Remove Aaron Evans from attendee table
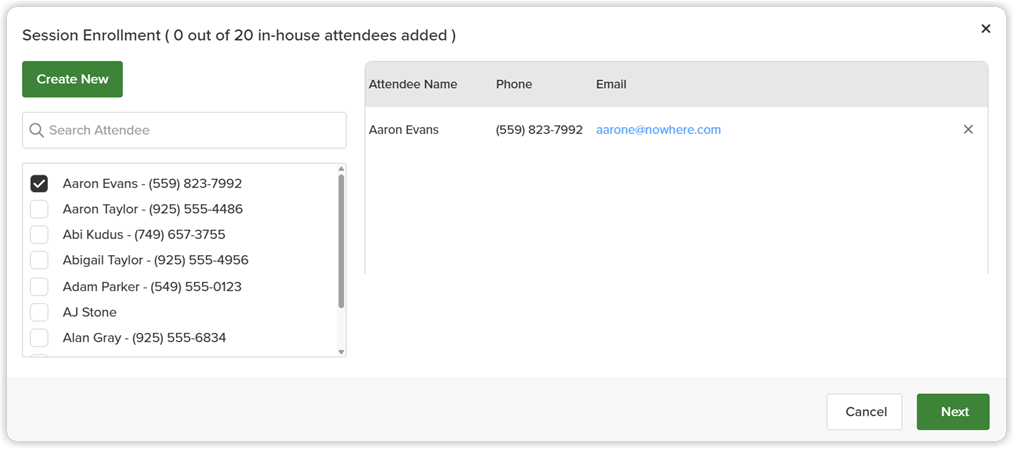This screenshot has width=1015, height=449. 968,129
